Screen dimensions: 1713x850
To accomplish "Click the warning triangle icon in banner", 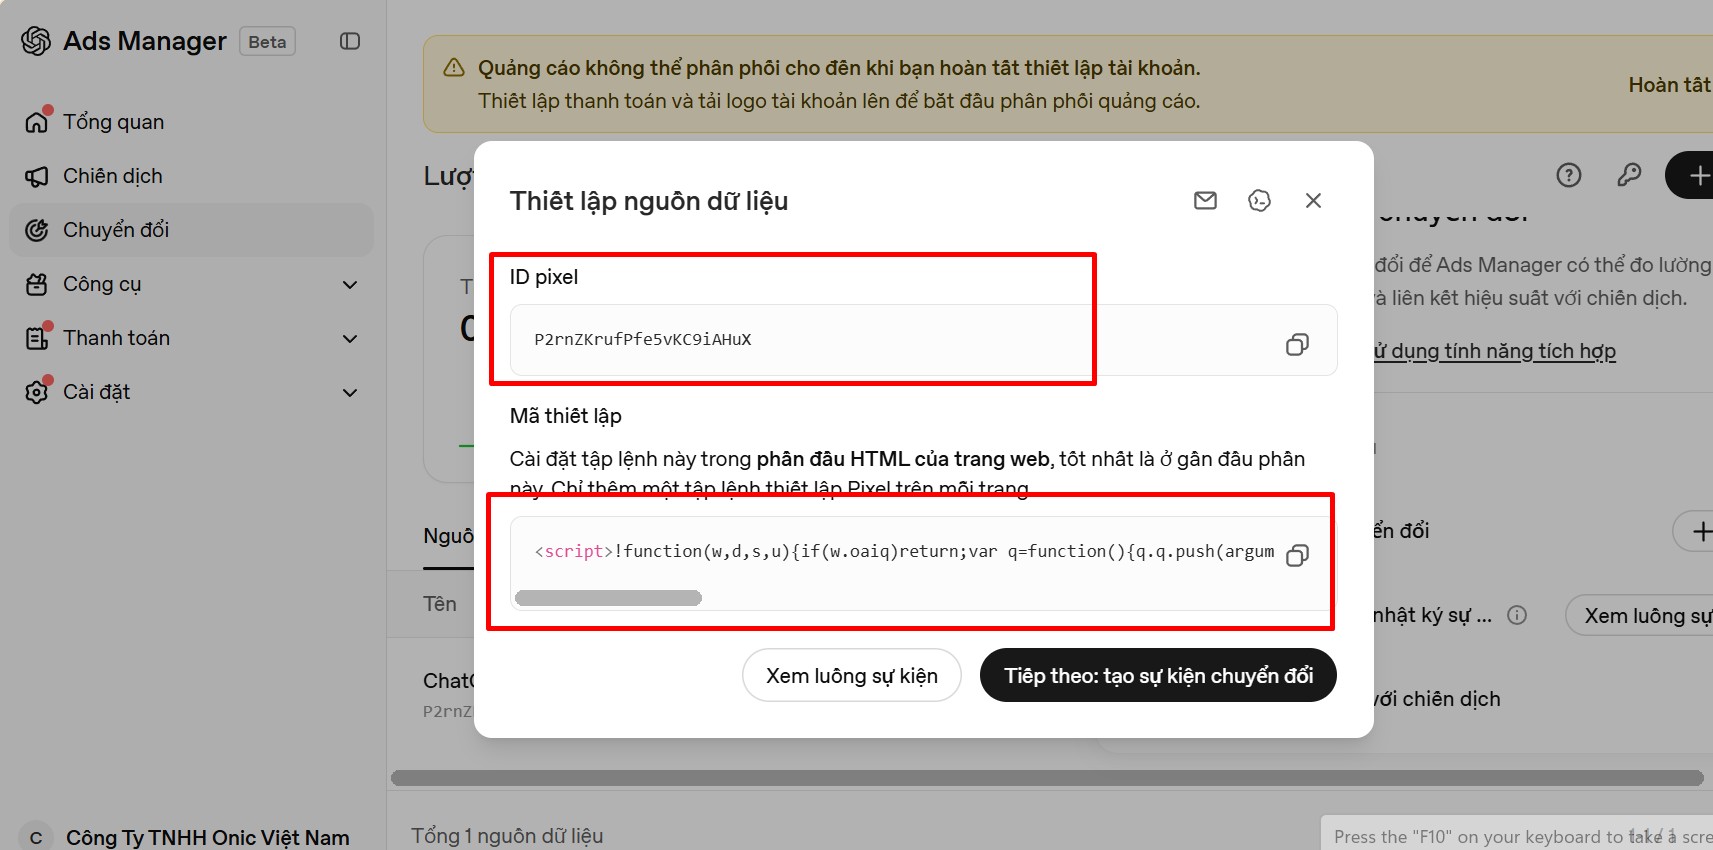I will click(454, 68).
